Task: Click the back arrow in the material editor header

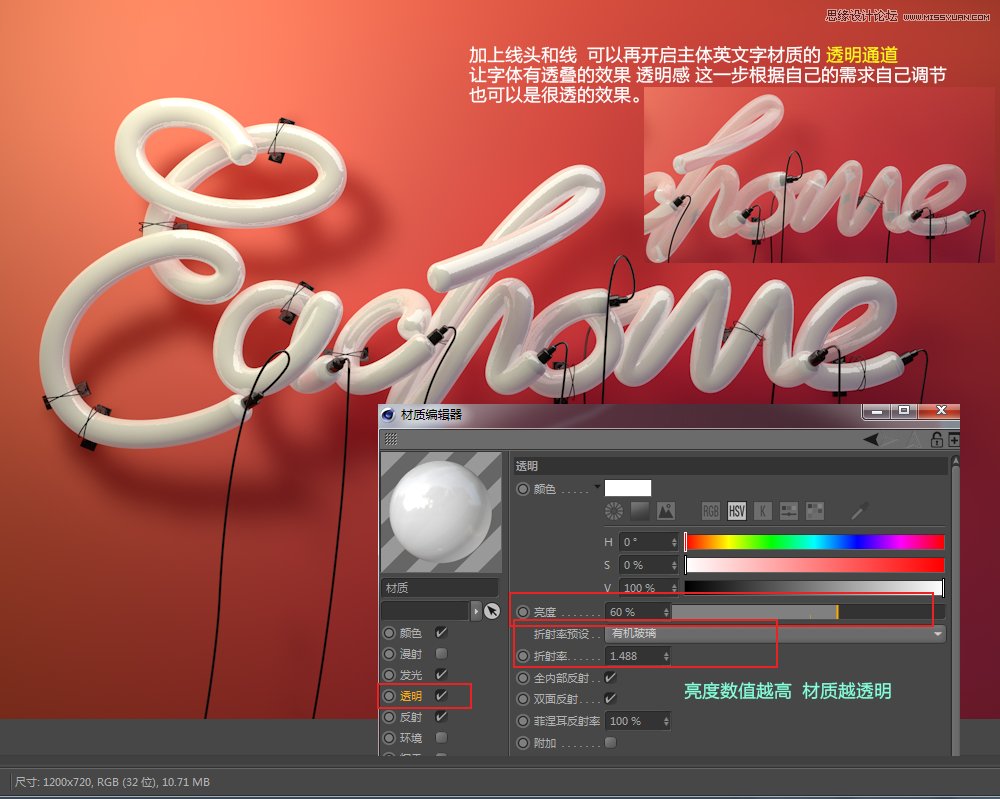Action: point(870,438)
